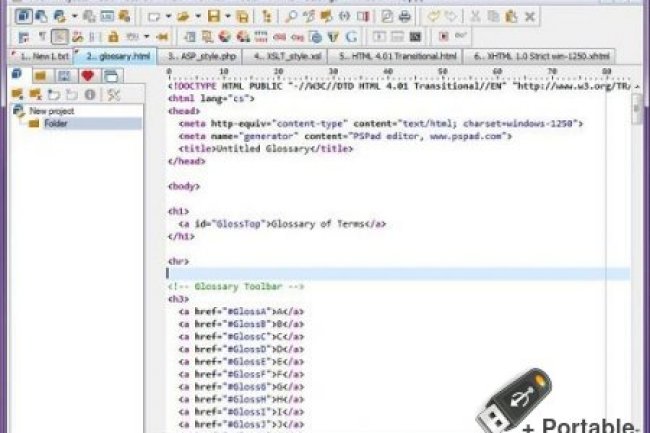Click the copy icon
650x433 pixels.
point(493,17)
